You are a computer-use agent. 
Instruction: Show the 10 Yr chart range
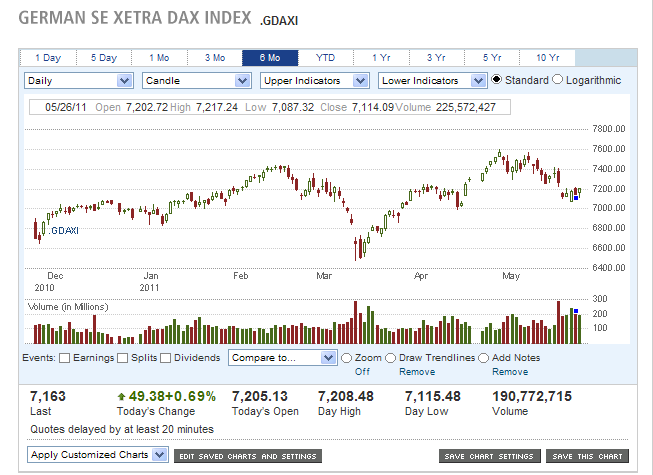tap(548, 58)
